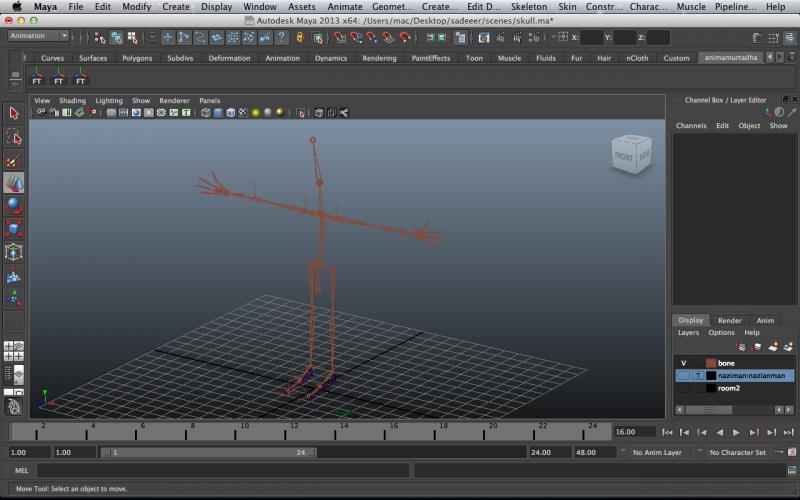Pick the Paint Selection tool
The image size is (800, 500).
[x=14, y=160]
